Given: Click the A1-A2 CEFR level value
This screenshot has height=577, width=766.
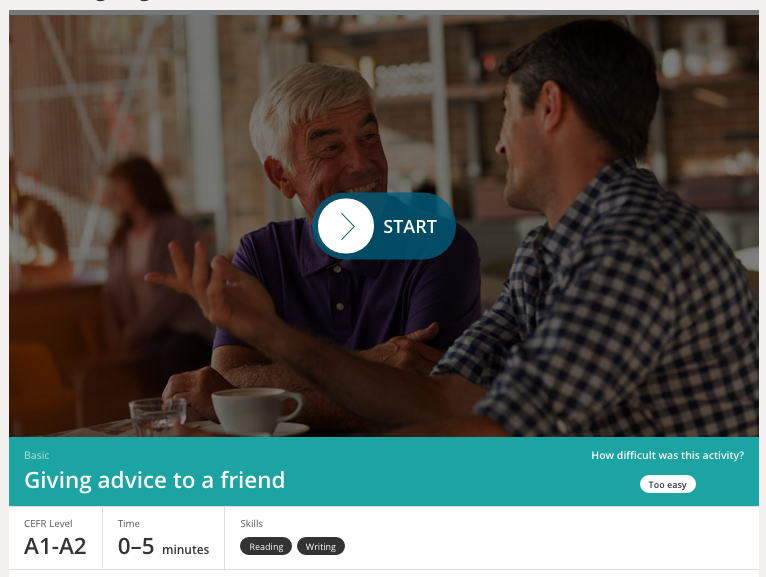Looking at the screenshot, I should [55, 546].
